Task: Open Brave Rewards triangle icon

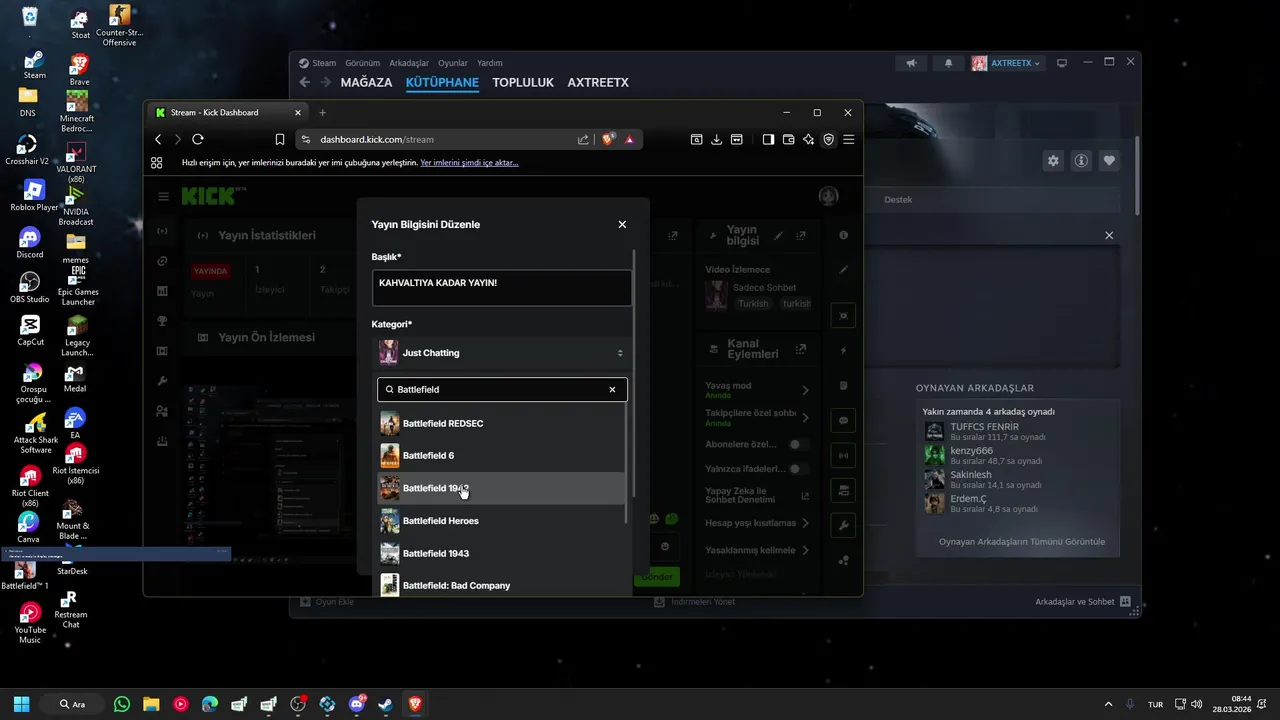Action: click(x=629, y=139)
